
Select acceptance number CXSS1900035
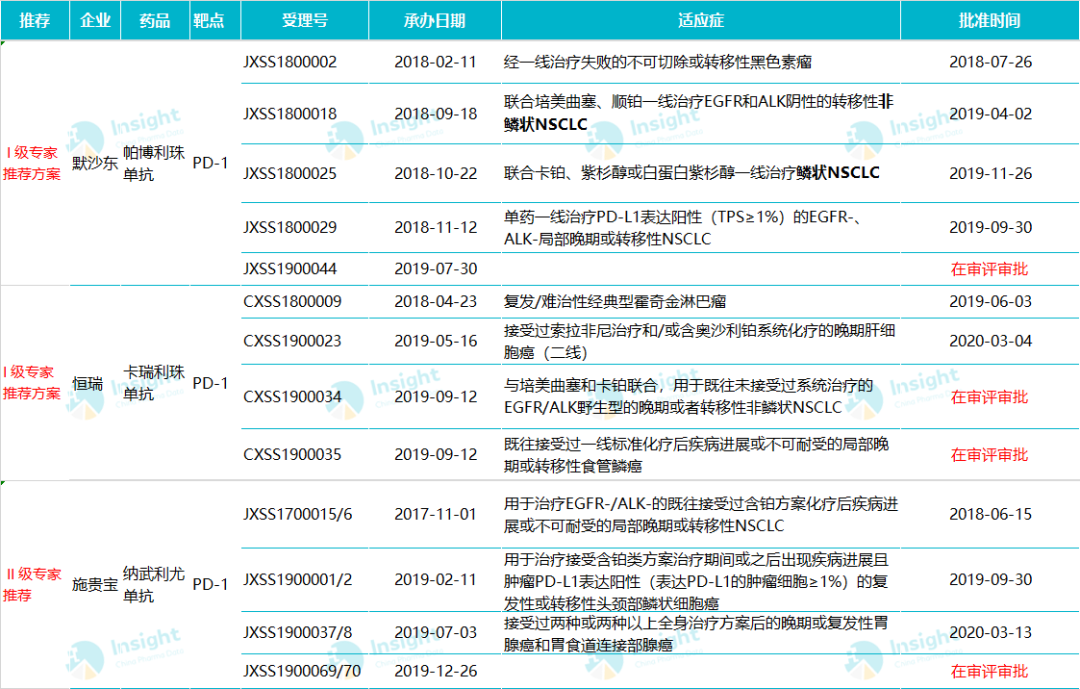(x=292, y=455)
